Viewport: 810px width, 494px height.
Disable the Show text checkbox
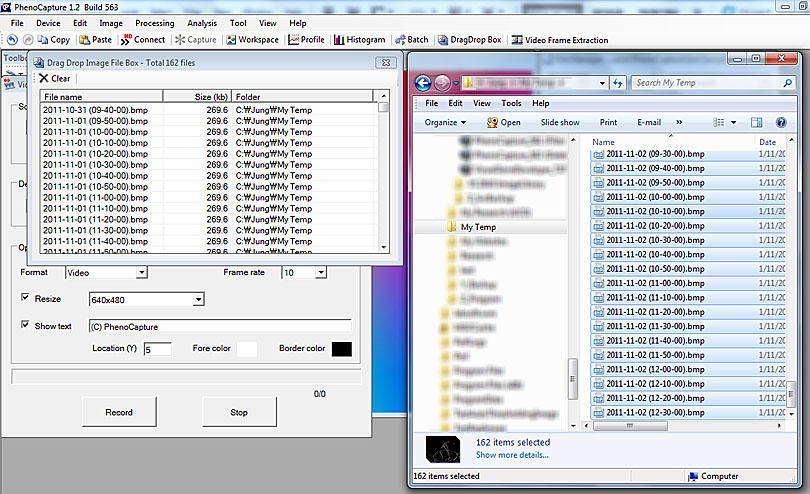[26, 325]
